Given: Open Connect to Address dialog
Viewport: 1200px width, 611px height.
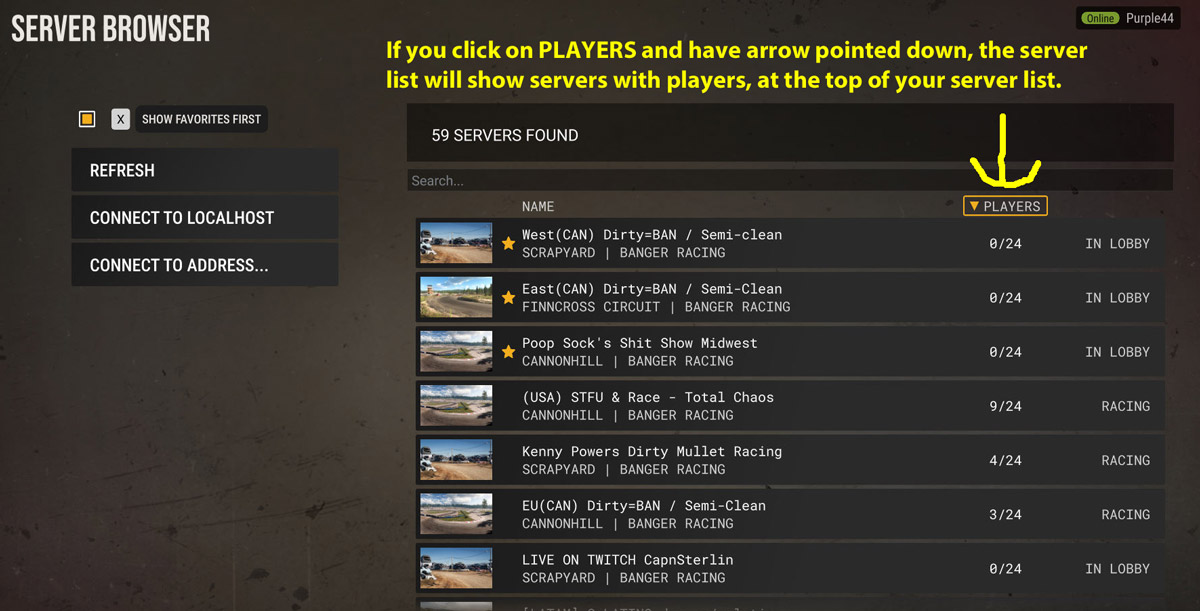Looking at the screenshot, I should click(x=205, y=265).
